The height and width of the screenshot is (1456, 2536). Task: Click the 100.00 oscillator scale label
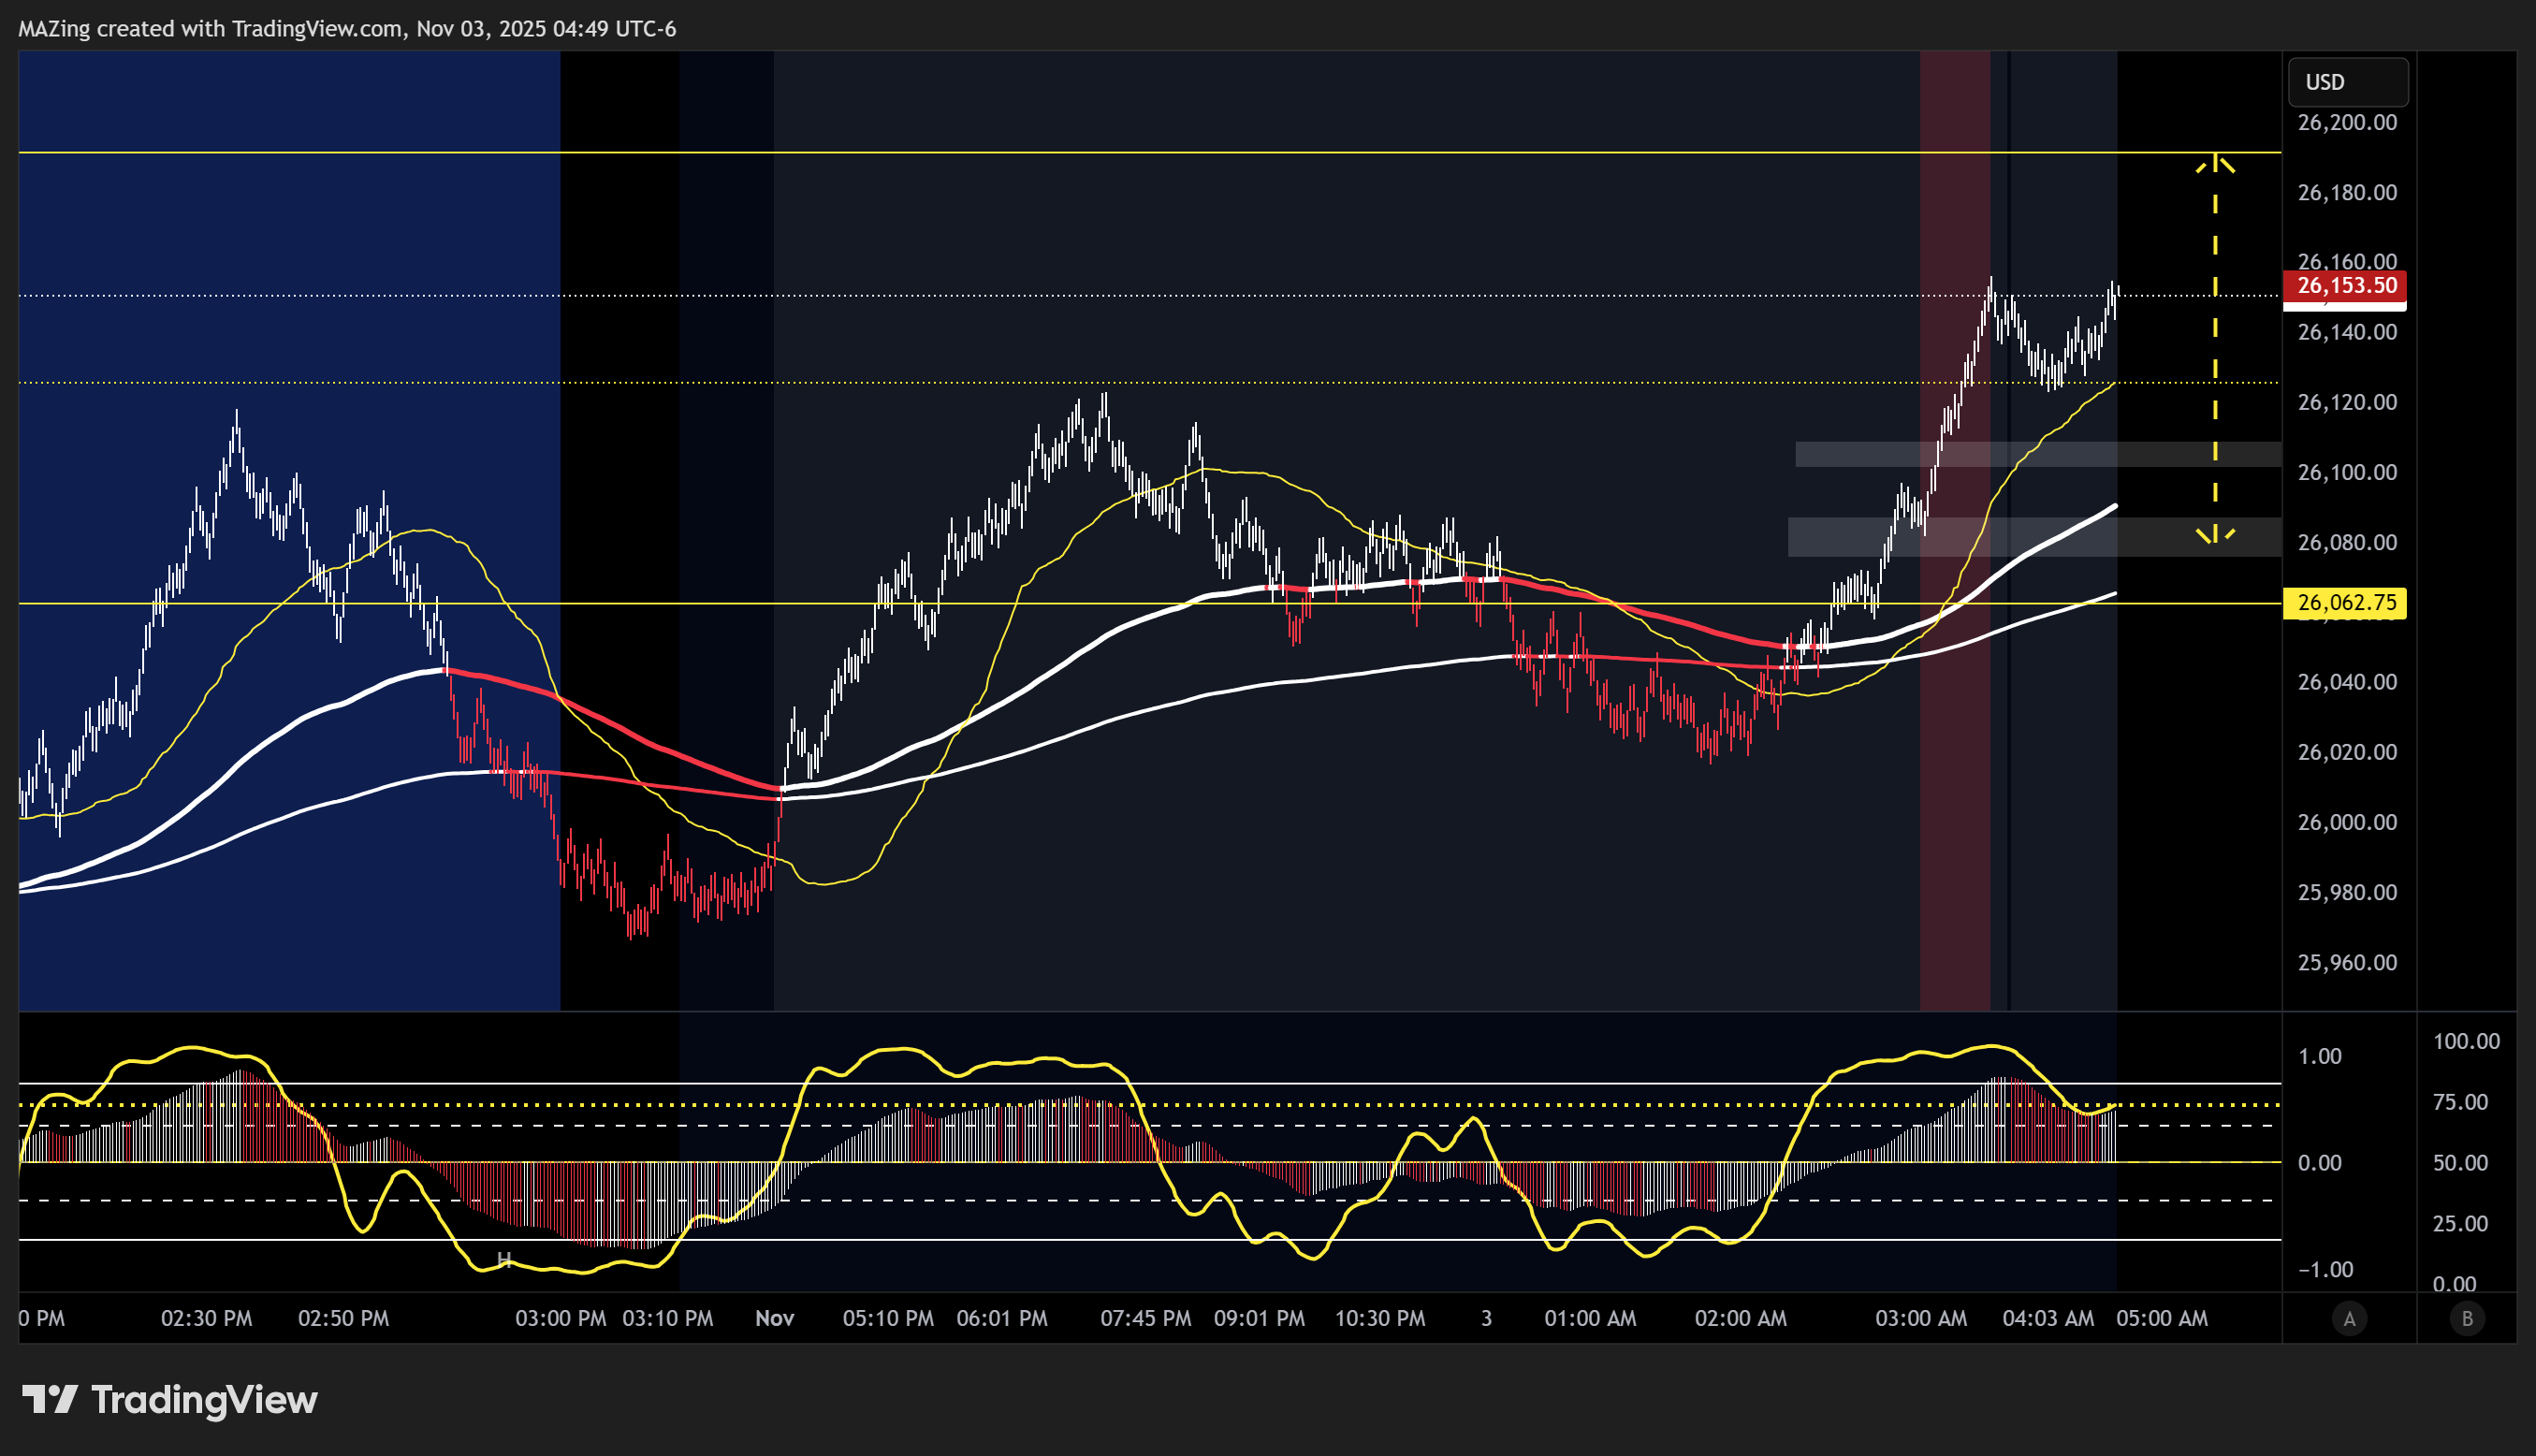coord(2466,1042)
